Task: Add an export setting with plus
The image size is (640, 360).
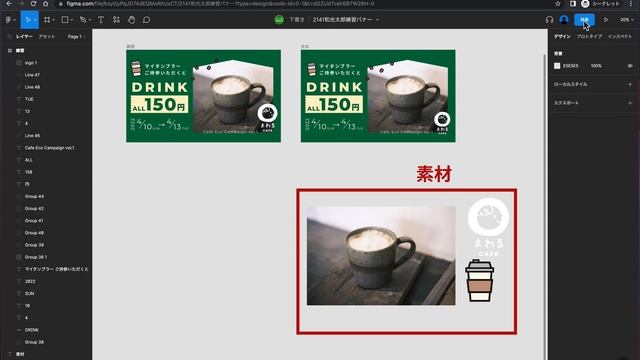Action: (x=630, y=103)
